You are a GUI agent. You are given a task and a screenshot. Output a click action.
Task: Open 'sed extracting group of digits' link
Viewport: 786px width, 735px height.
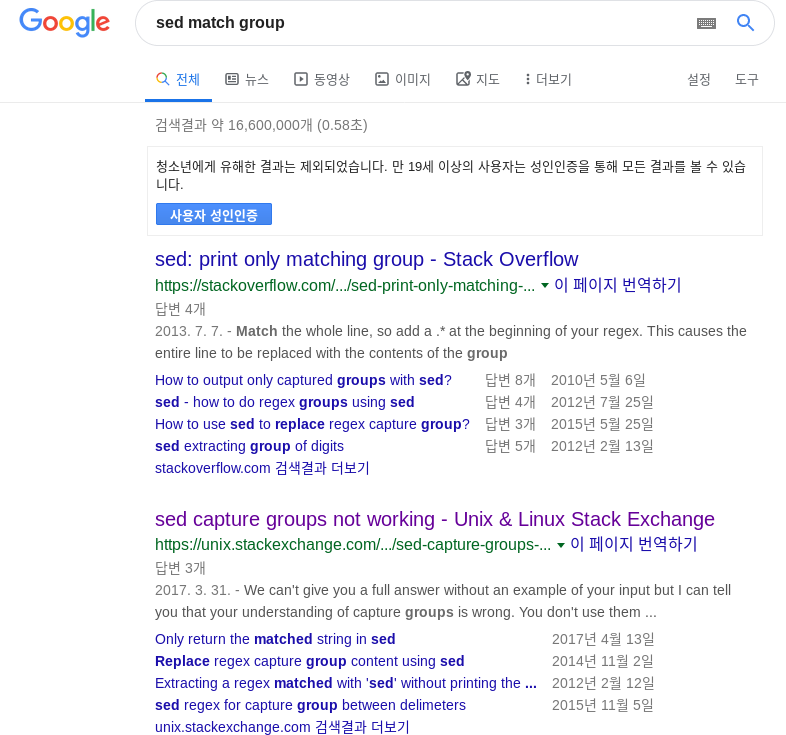[x=249, y=446]
